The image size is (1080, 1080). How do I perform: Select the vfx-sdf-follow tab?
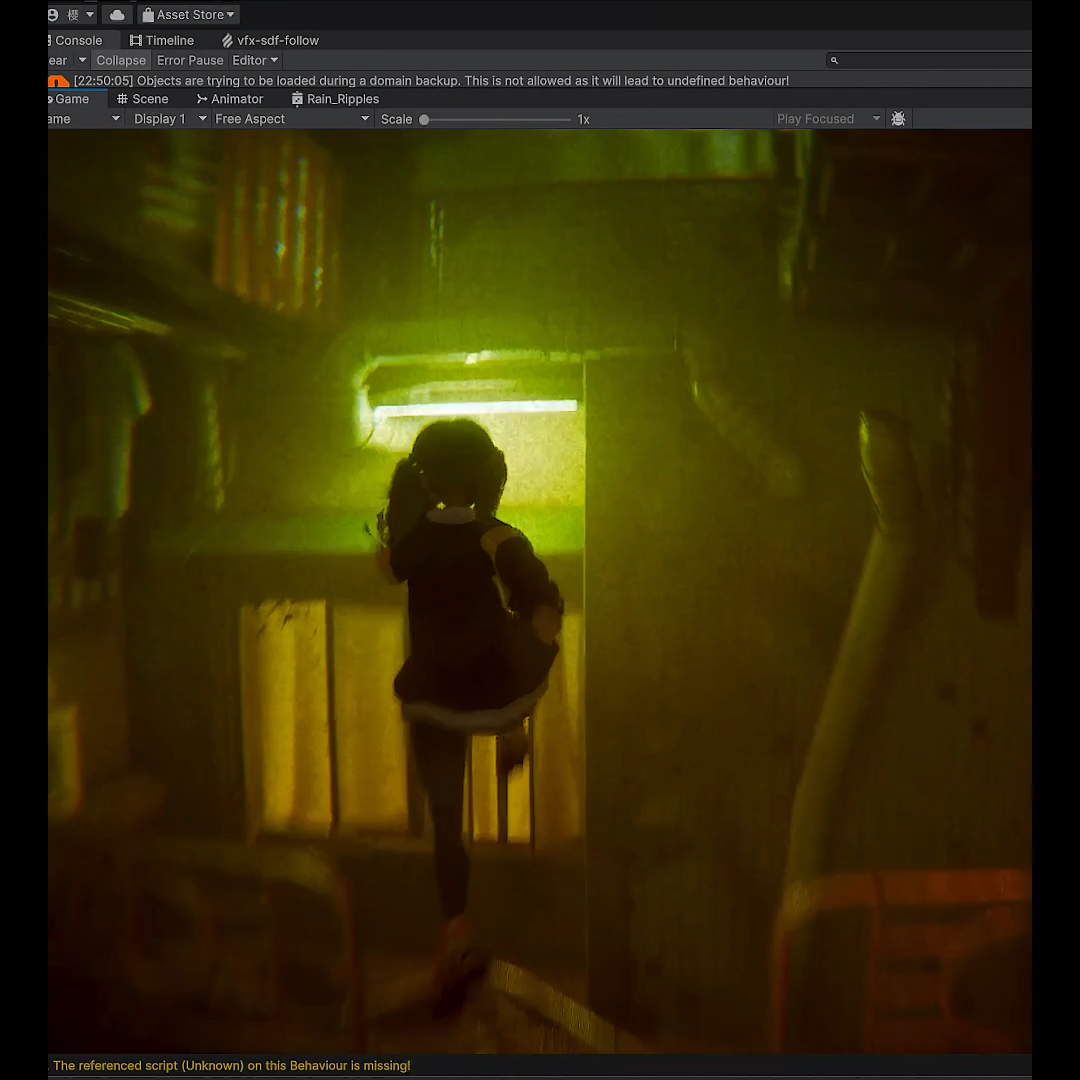270,41
